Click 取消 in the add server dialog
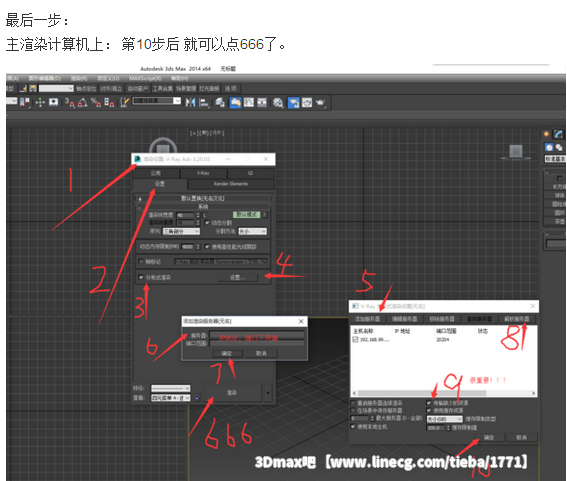Image resolution: width=567 pixels, height=481 pixels. coord(261,353)
